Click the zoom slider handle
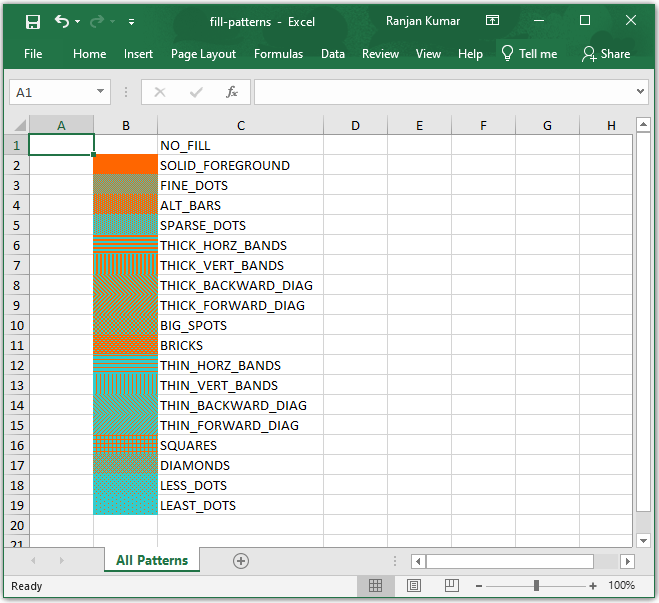The image size is (659, 603). coord(536,585)
